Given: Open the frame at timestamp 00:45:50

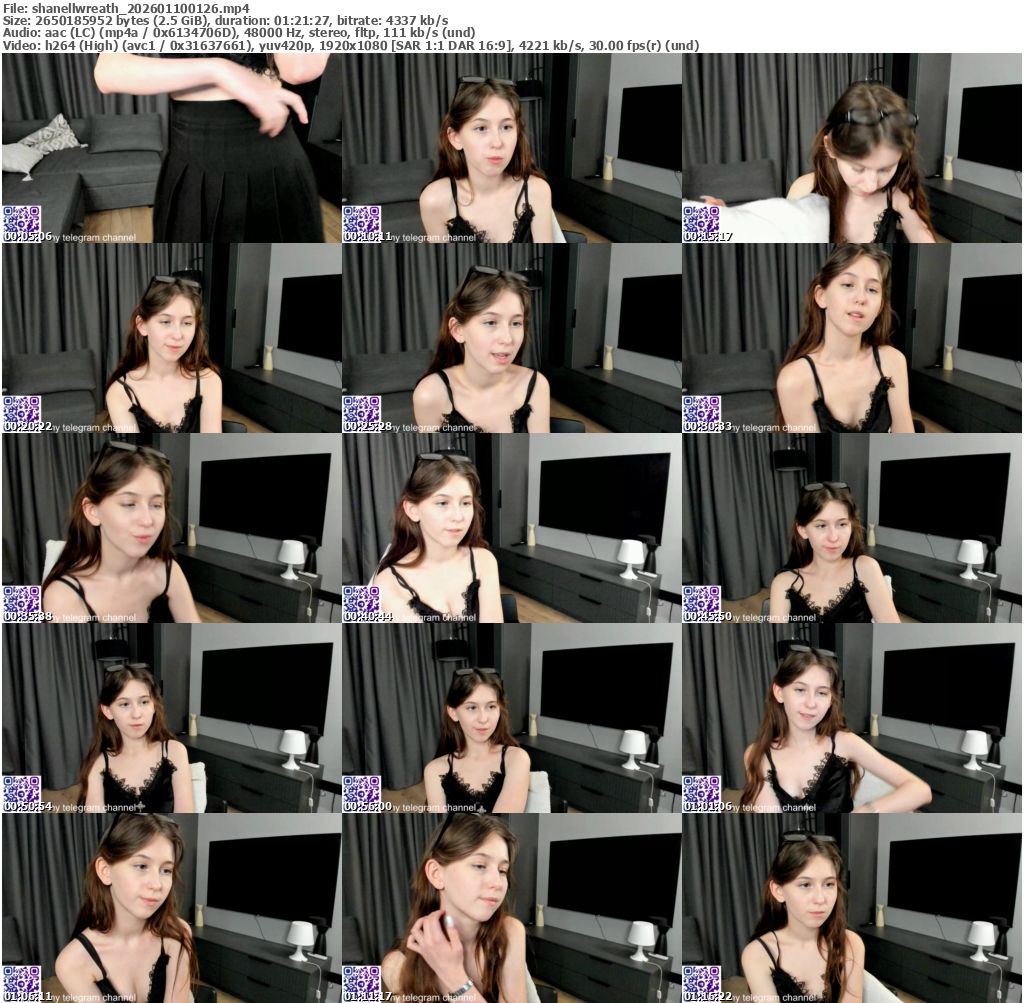Looking at the screenshot, I should tap(852, 528).
